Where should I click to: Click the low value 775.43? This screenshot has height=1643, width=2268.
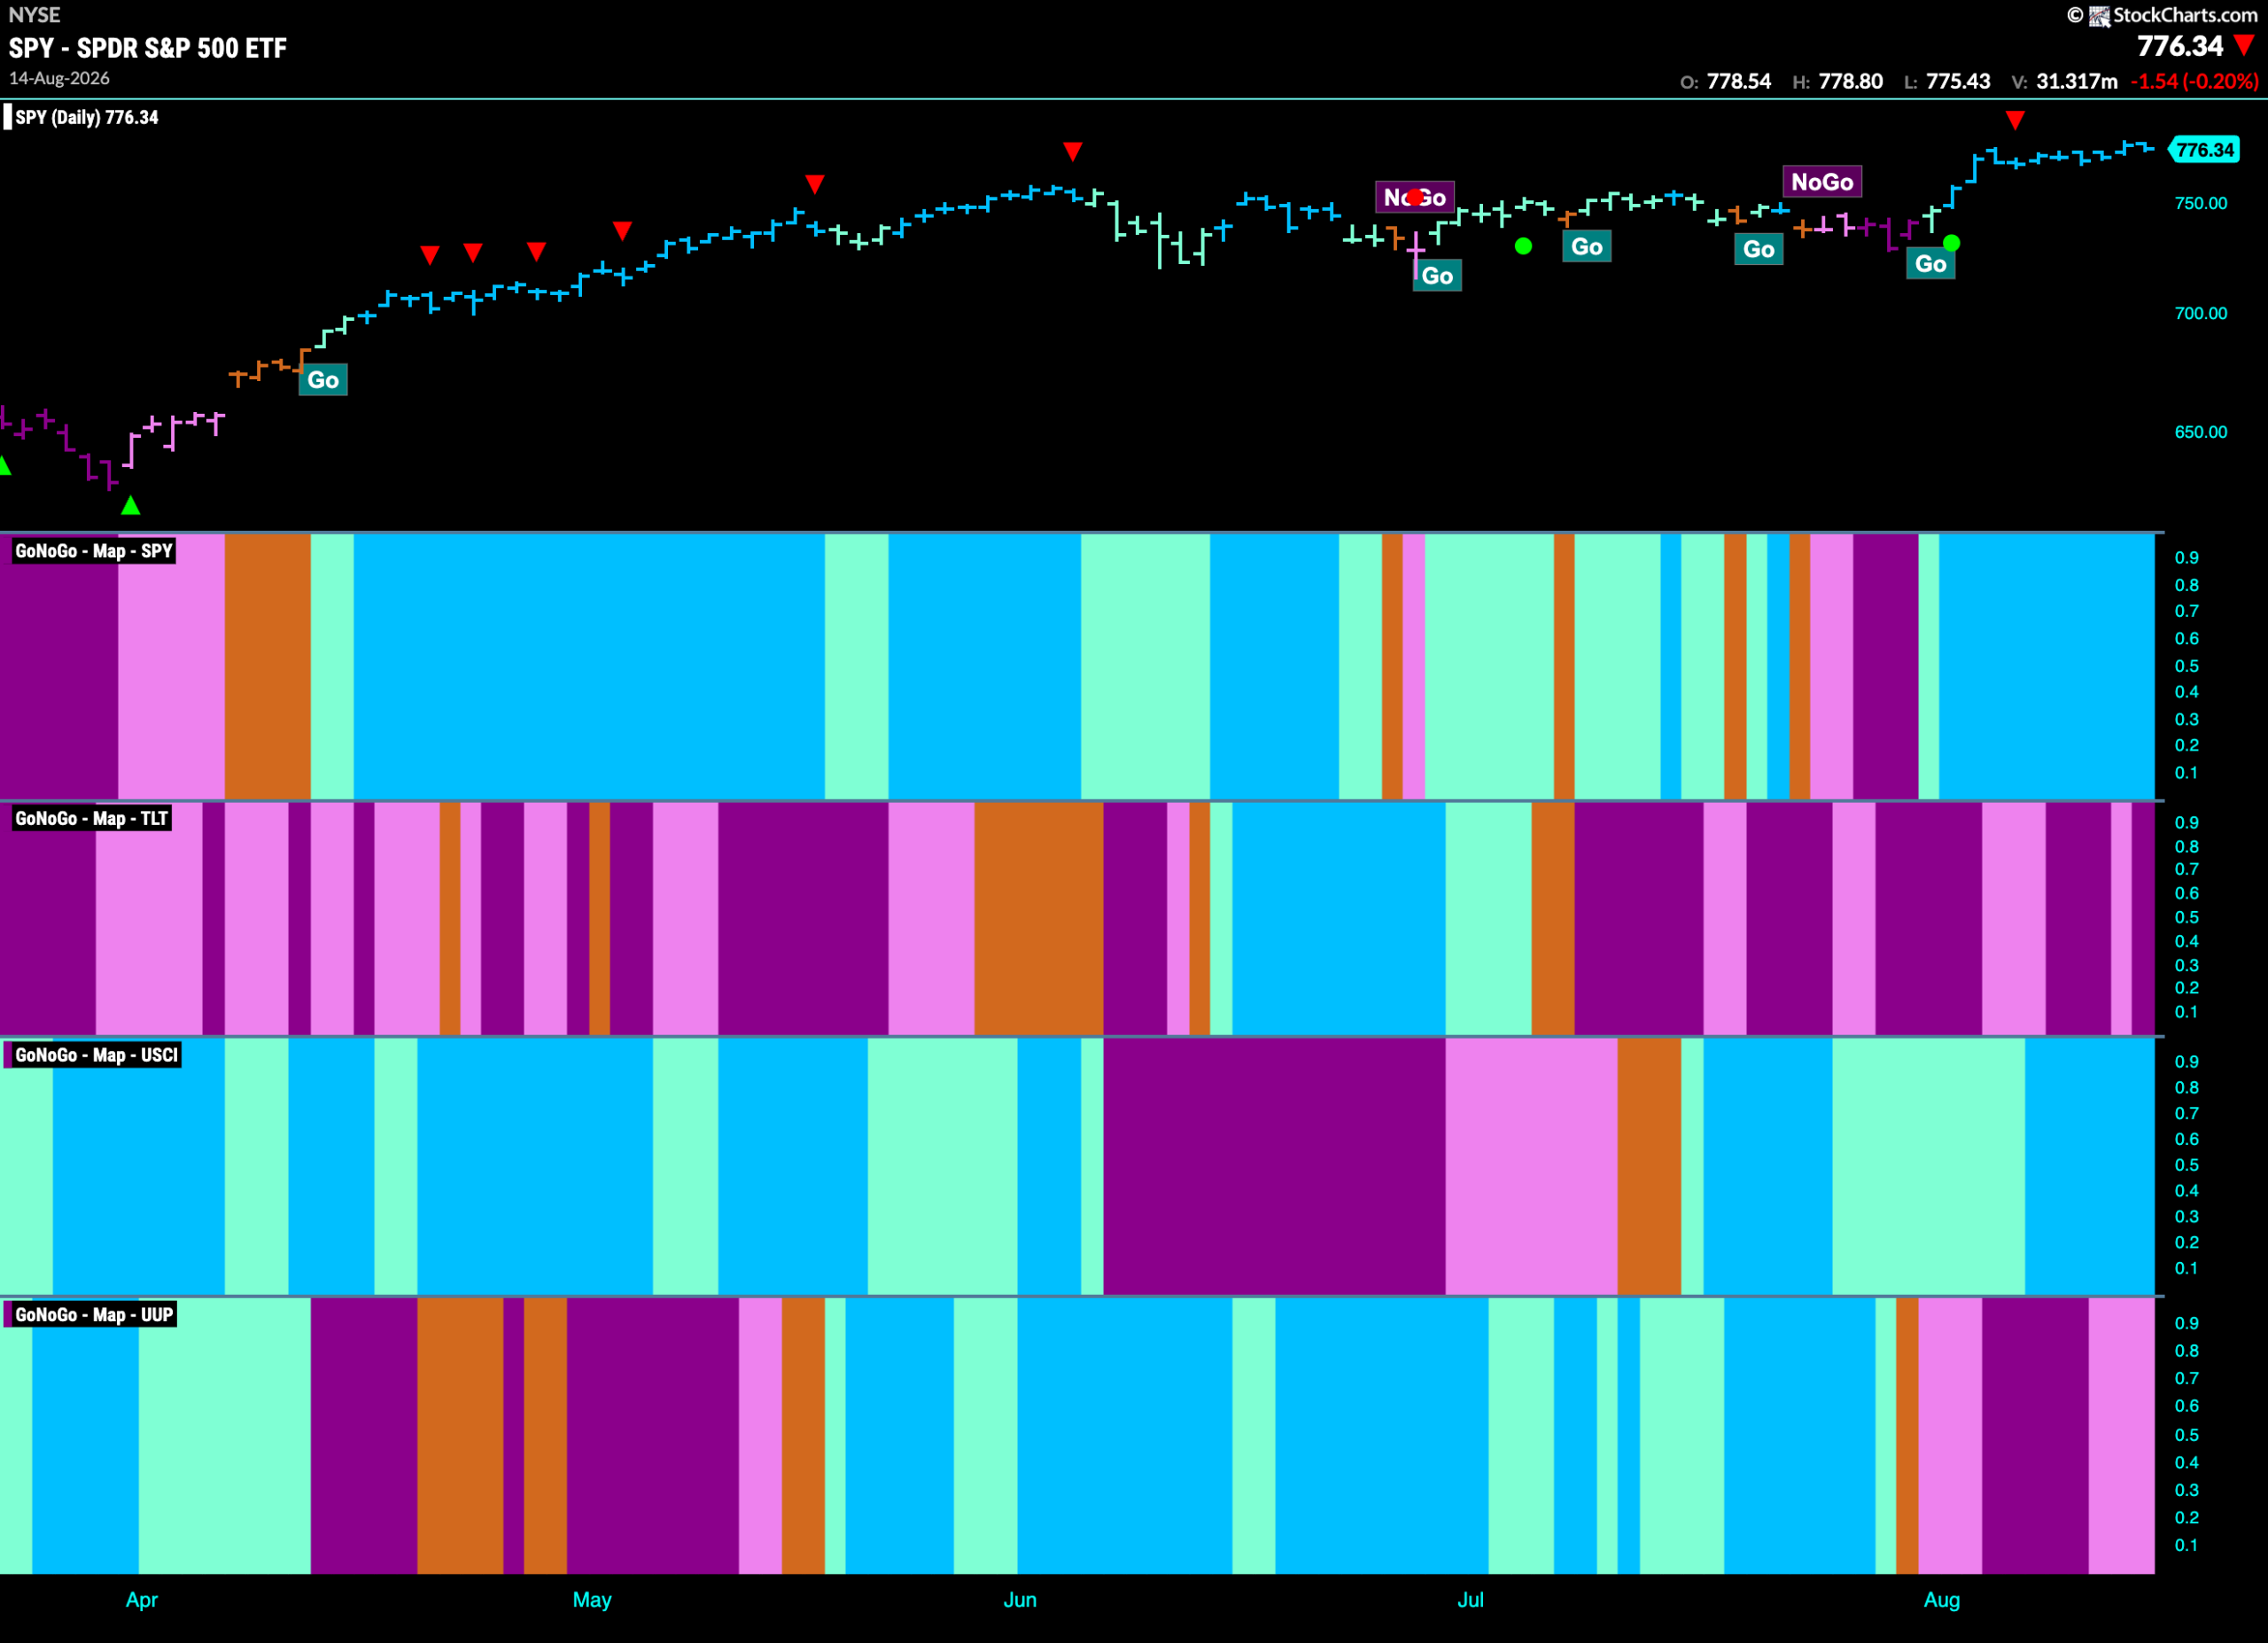tap(1958, 82)
